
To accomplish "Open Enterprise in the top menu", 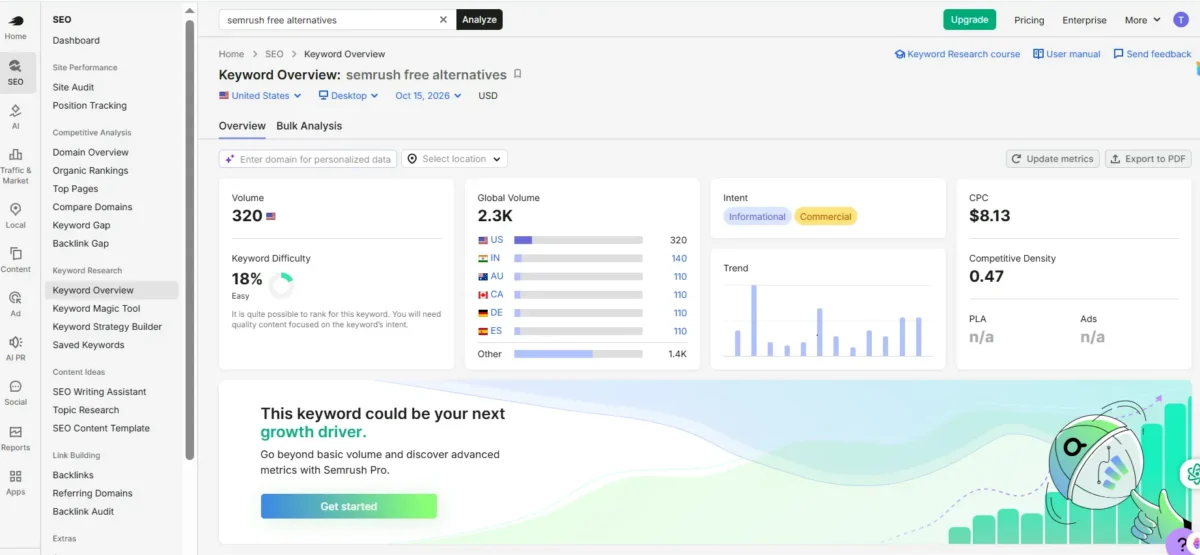I will pos(1084,20).
